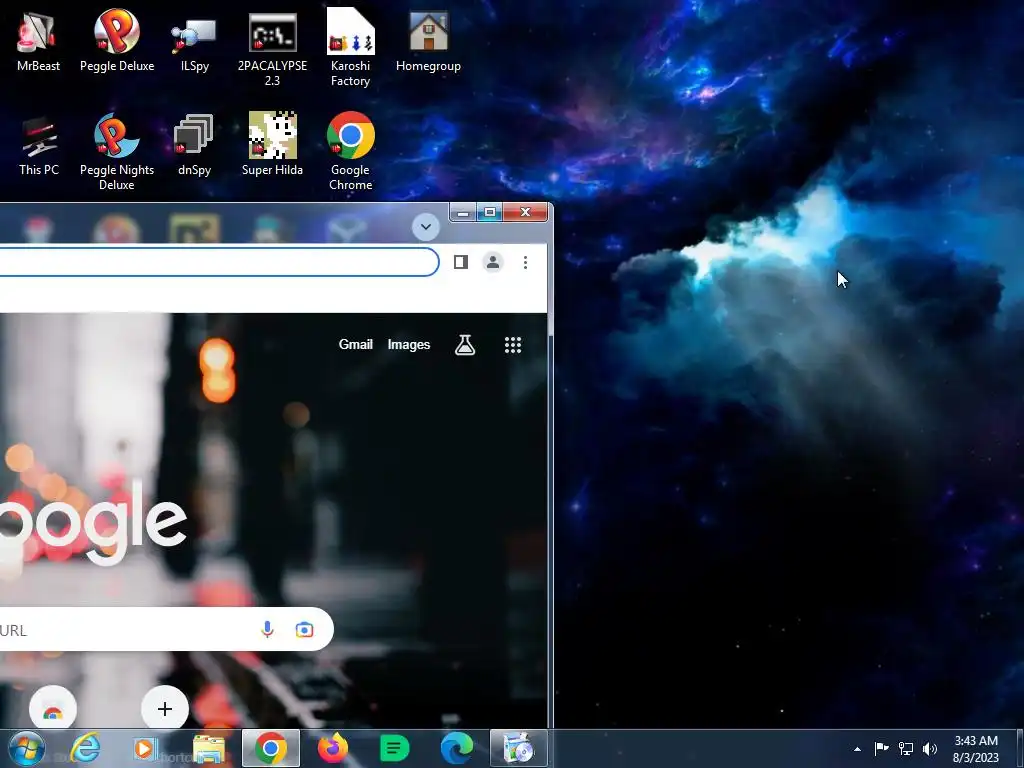Open the Images link
The image size is (1024, 768).
409,345
